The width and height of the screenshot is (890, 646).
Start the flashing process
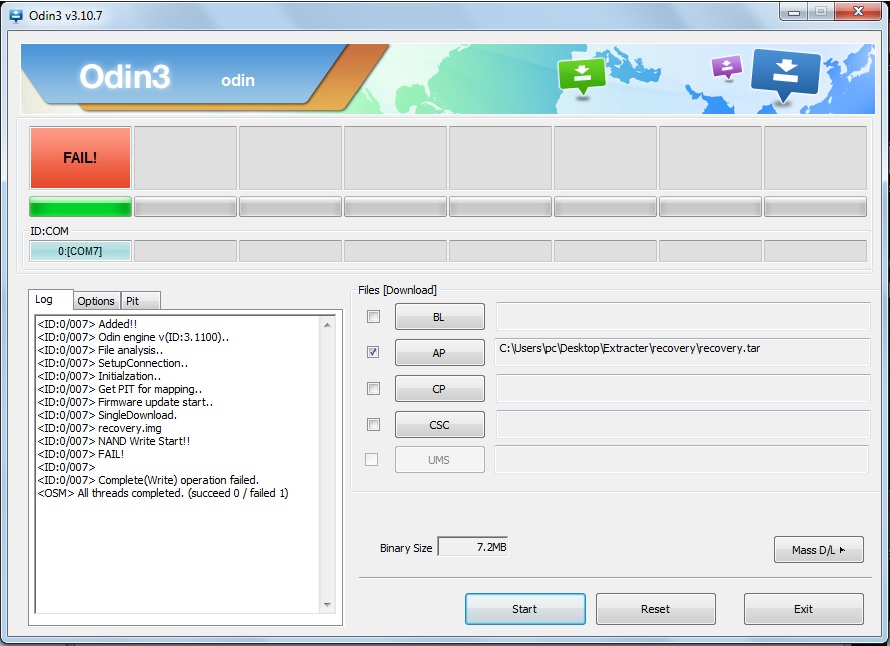[x=525, y=609]
